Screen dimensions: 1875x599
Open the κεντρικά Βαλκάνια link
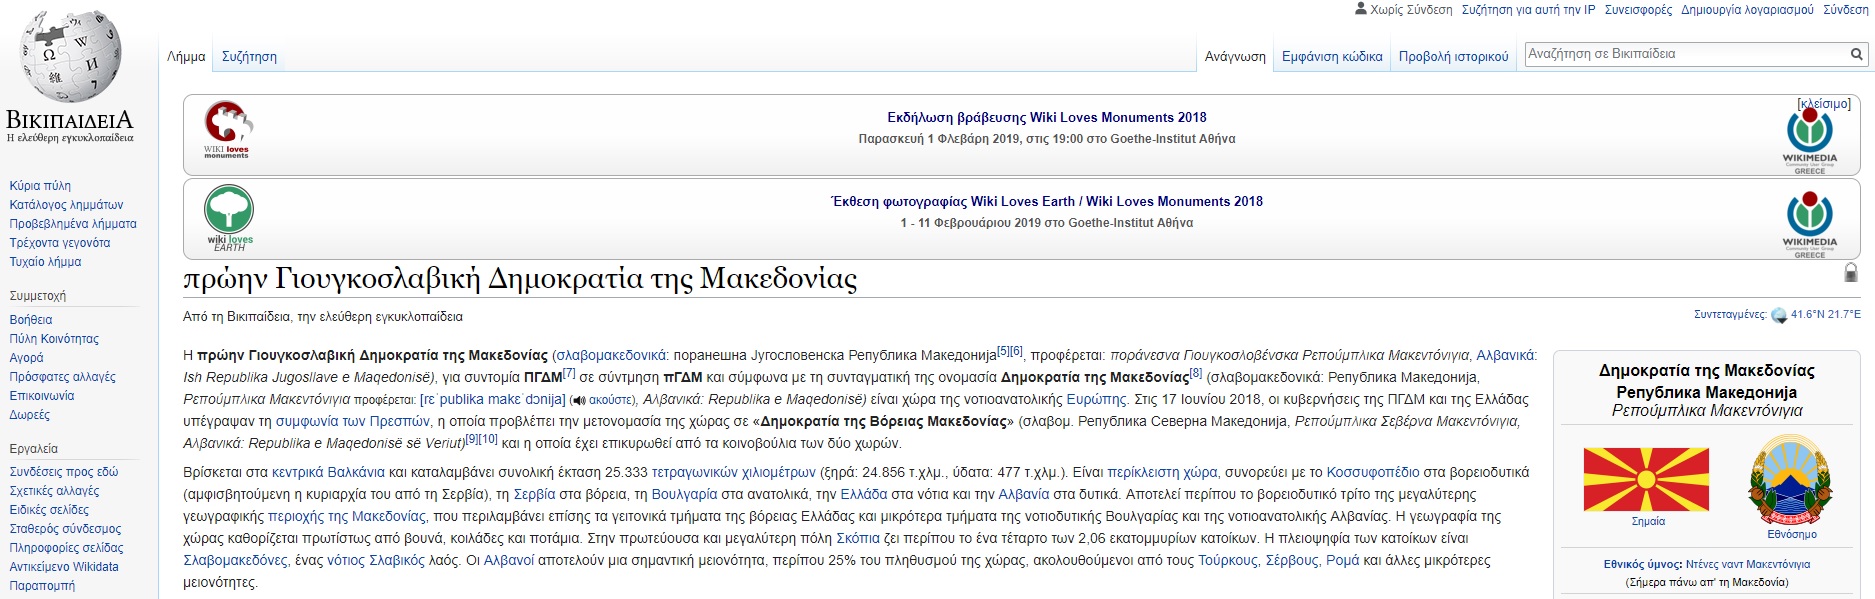click(x=328, y=472)
